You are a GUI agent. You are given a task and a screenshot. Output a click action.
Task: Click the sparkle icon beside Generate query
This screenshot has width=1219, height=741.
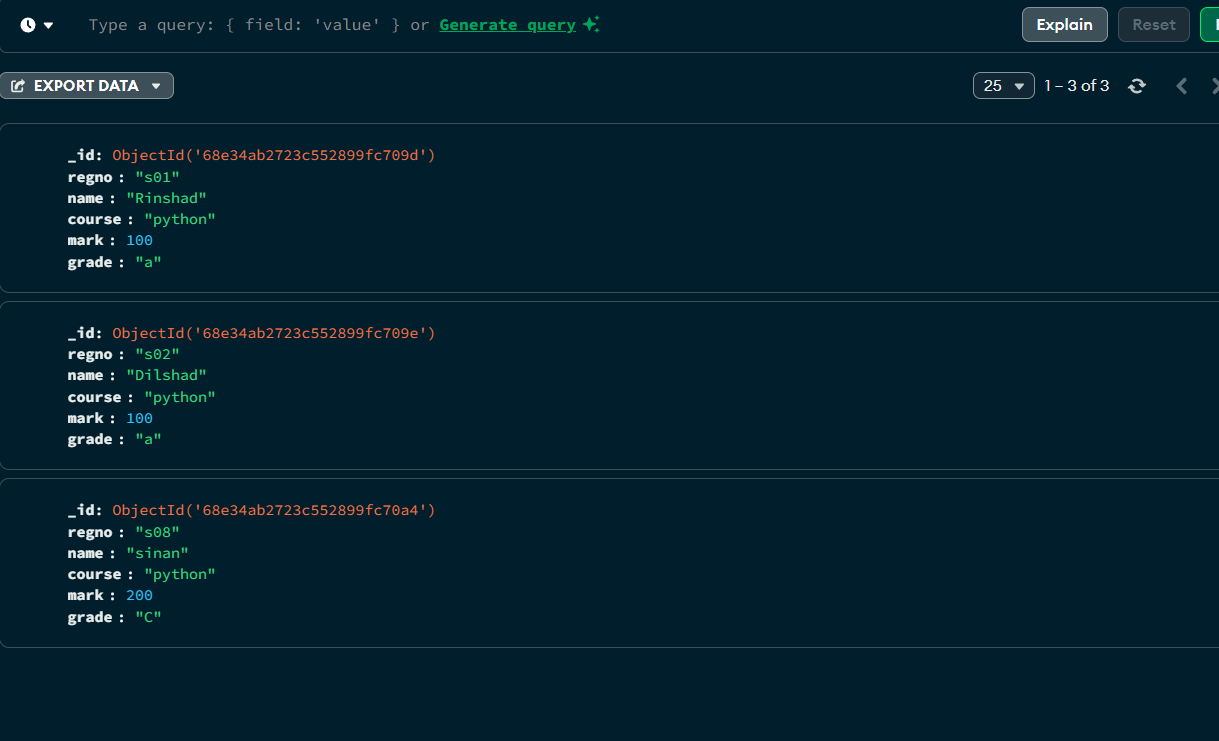(589, 23)
